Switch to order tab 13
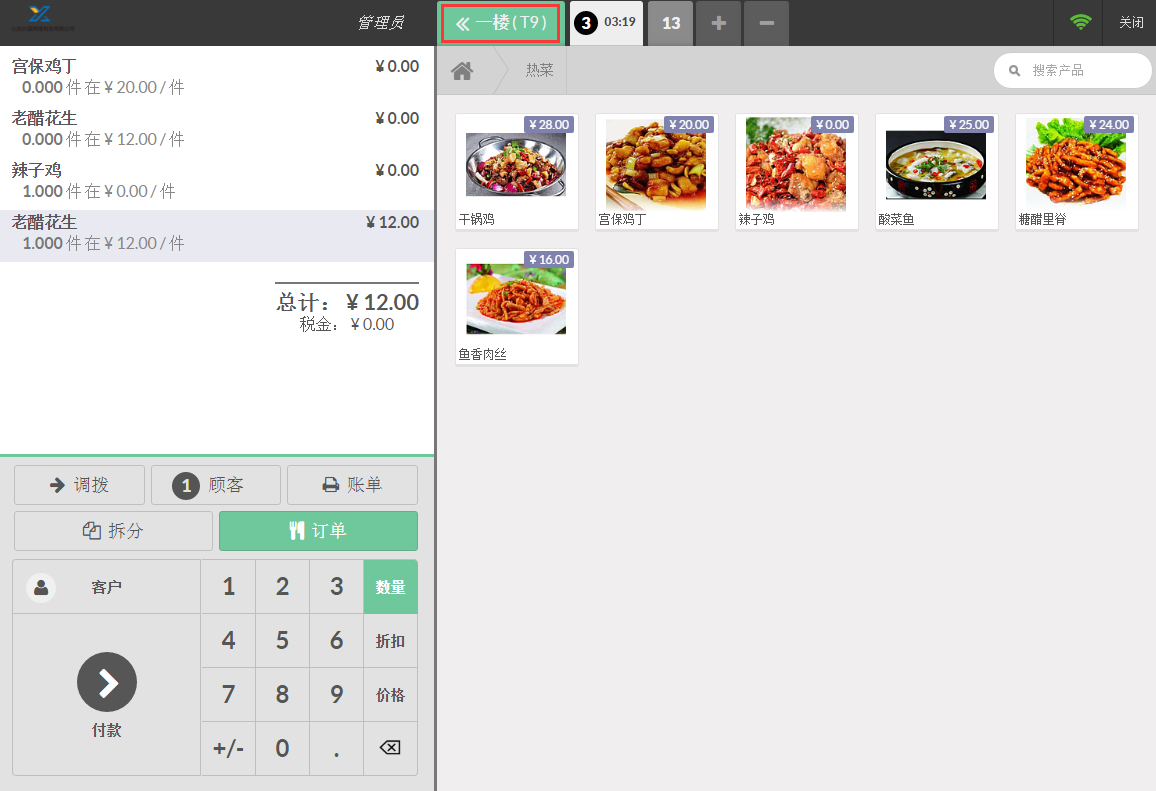Viewport: 1156px width, 791px height. (x=671, y=23)
